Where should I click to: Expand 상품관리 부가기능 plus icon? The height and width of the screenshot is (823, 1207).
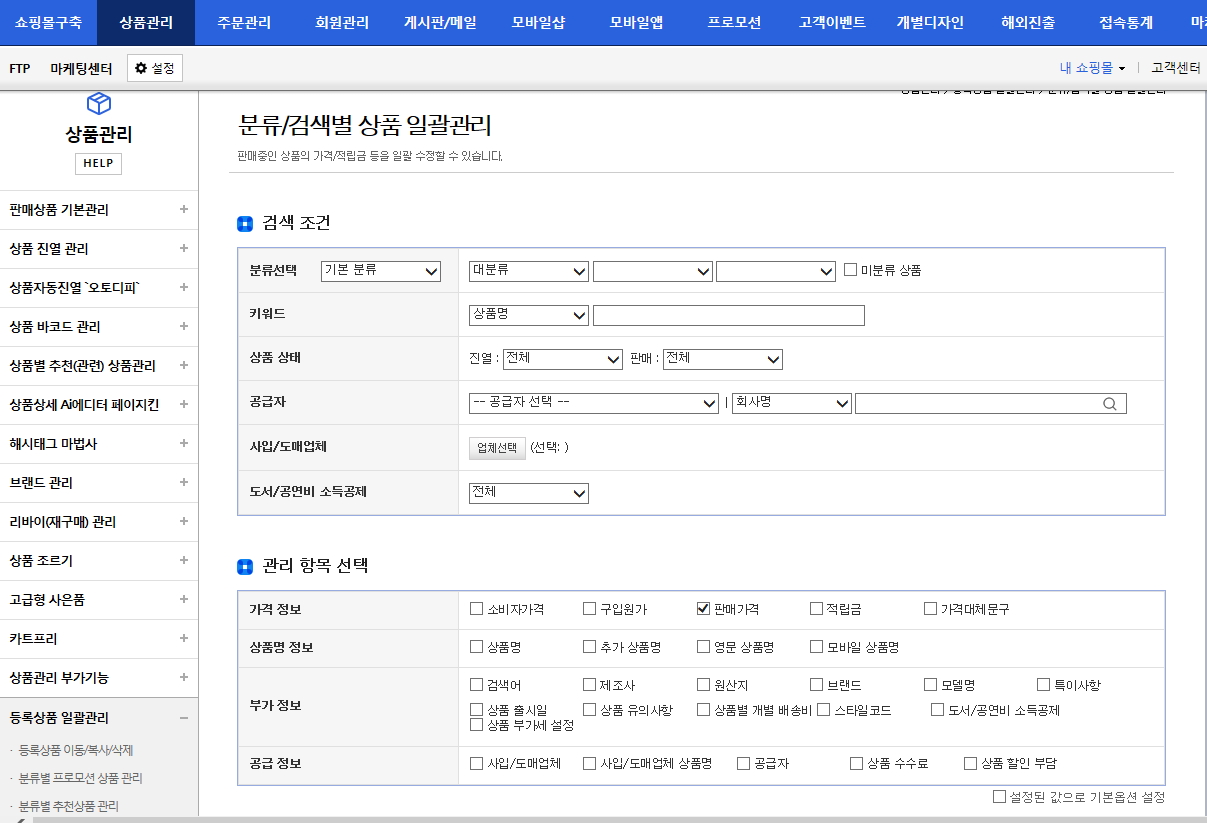point(183,677)
